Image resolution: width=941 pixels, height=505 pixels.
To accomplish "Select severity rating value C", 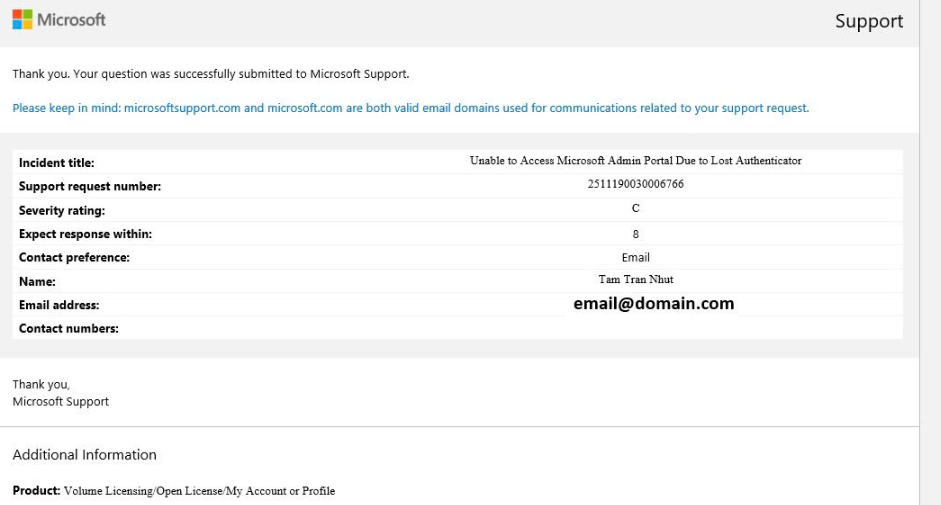I will pyautogui.click(x=636, y=208).
